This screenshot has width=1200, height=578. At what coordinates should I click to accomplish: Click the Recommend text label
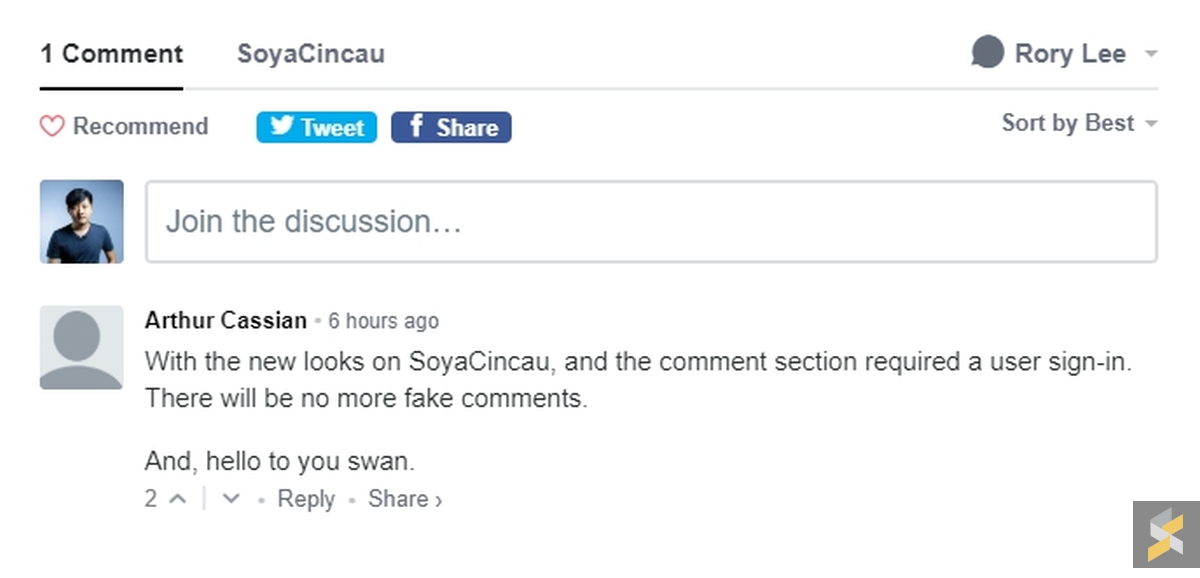coord(140,127)
